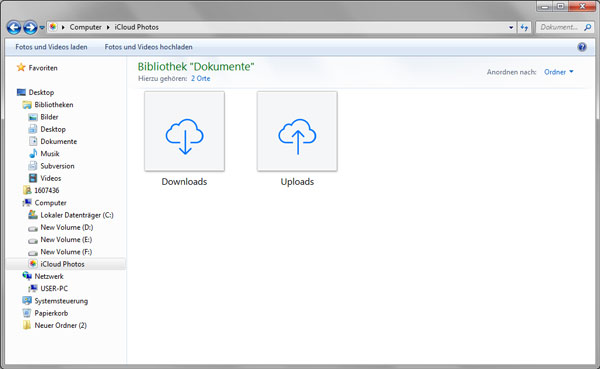Open the Downloads cloud folder thumbnail

[184, 131]
